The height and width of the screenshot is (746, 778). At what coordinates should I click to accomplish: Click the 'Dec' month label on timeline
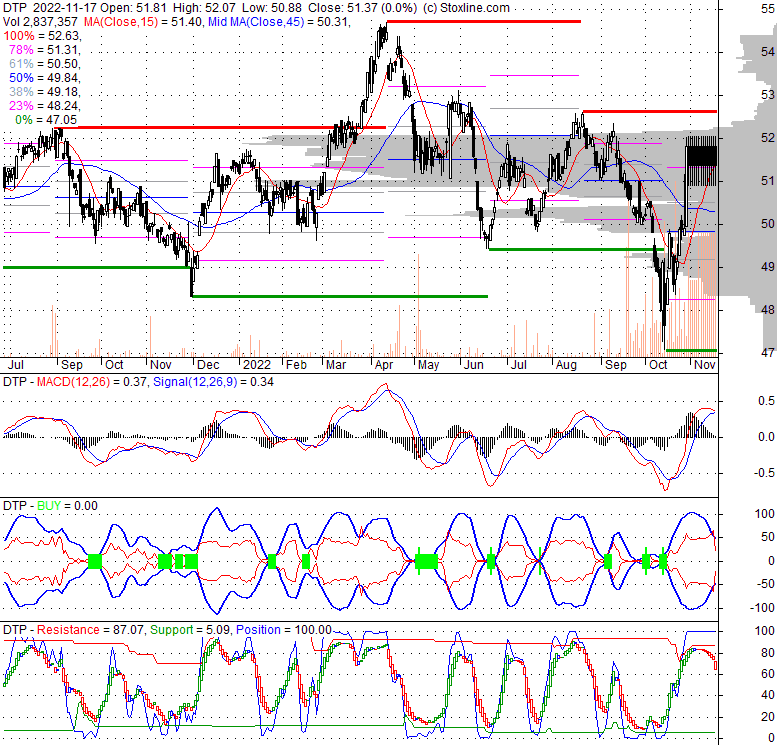(208, 365)
